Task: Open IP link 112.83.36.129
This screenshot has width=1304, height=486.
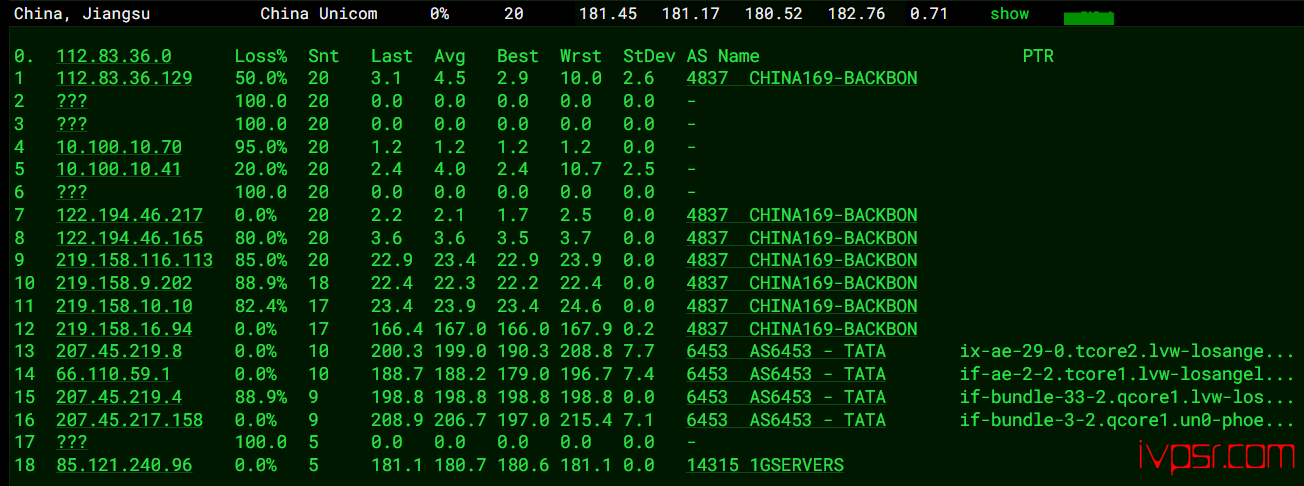Action: [125, 78]
